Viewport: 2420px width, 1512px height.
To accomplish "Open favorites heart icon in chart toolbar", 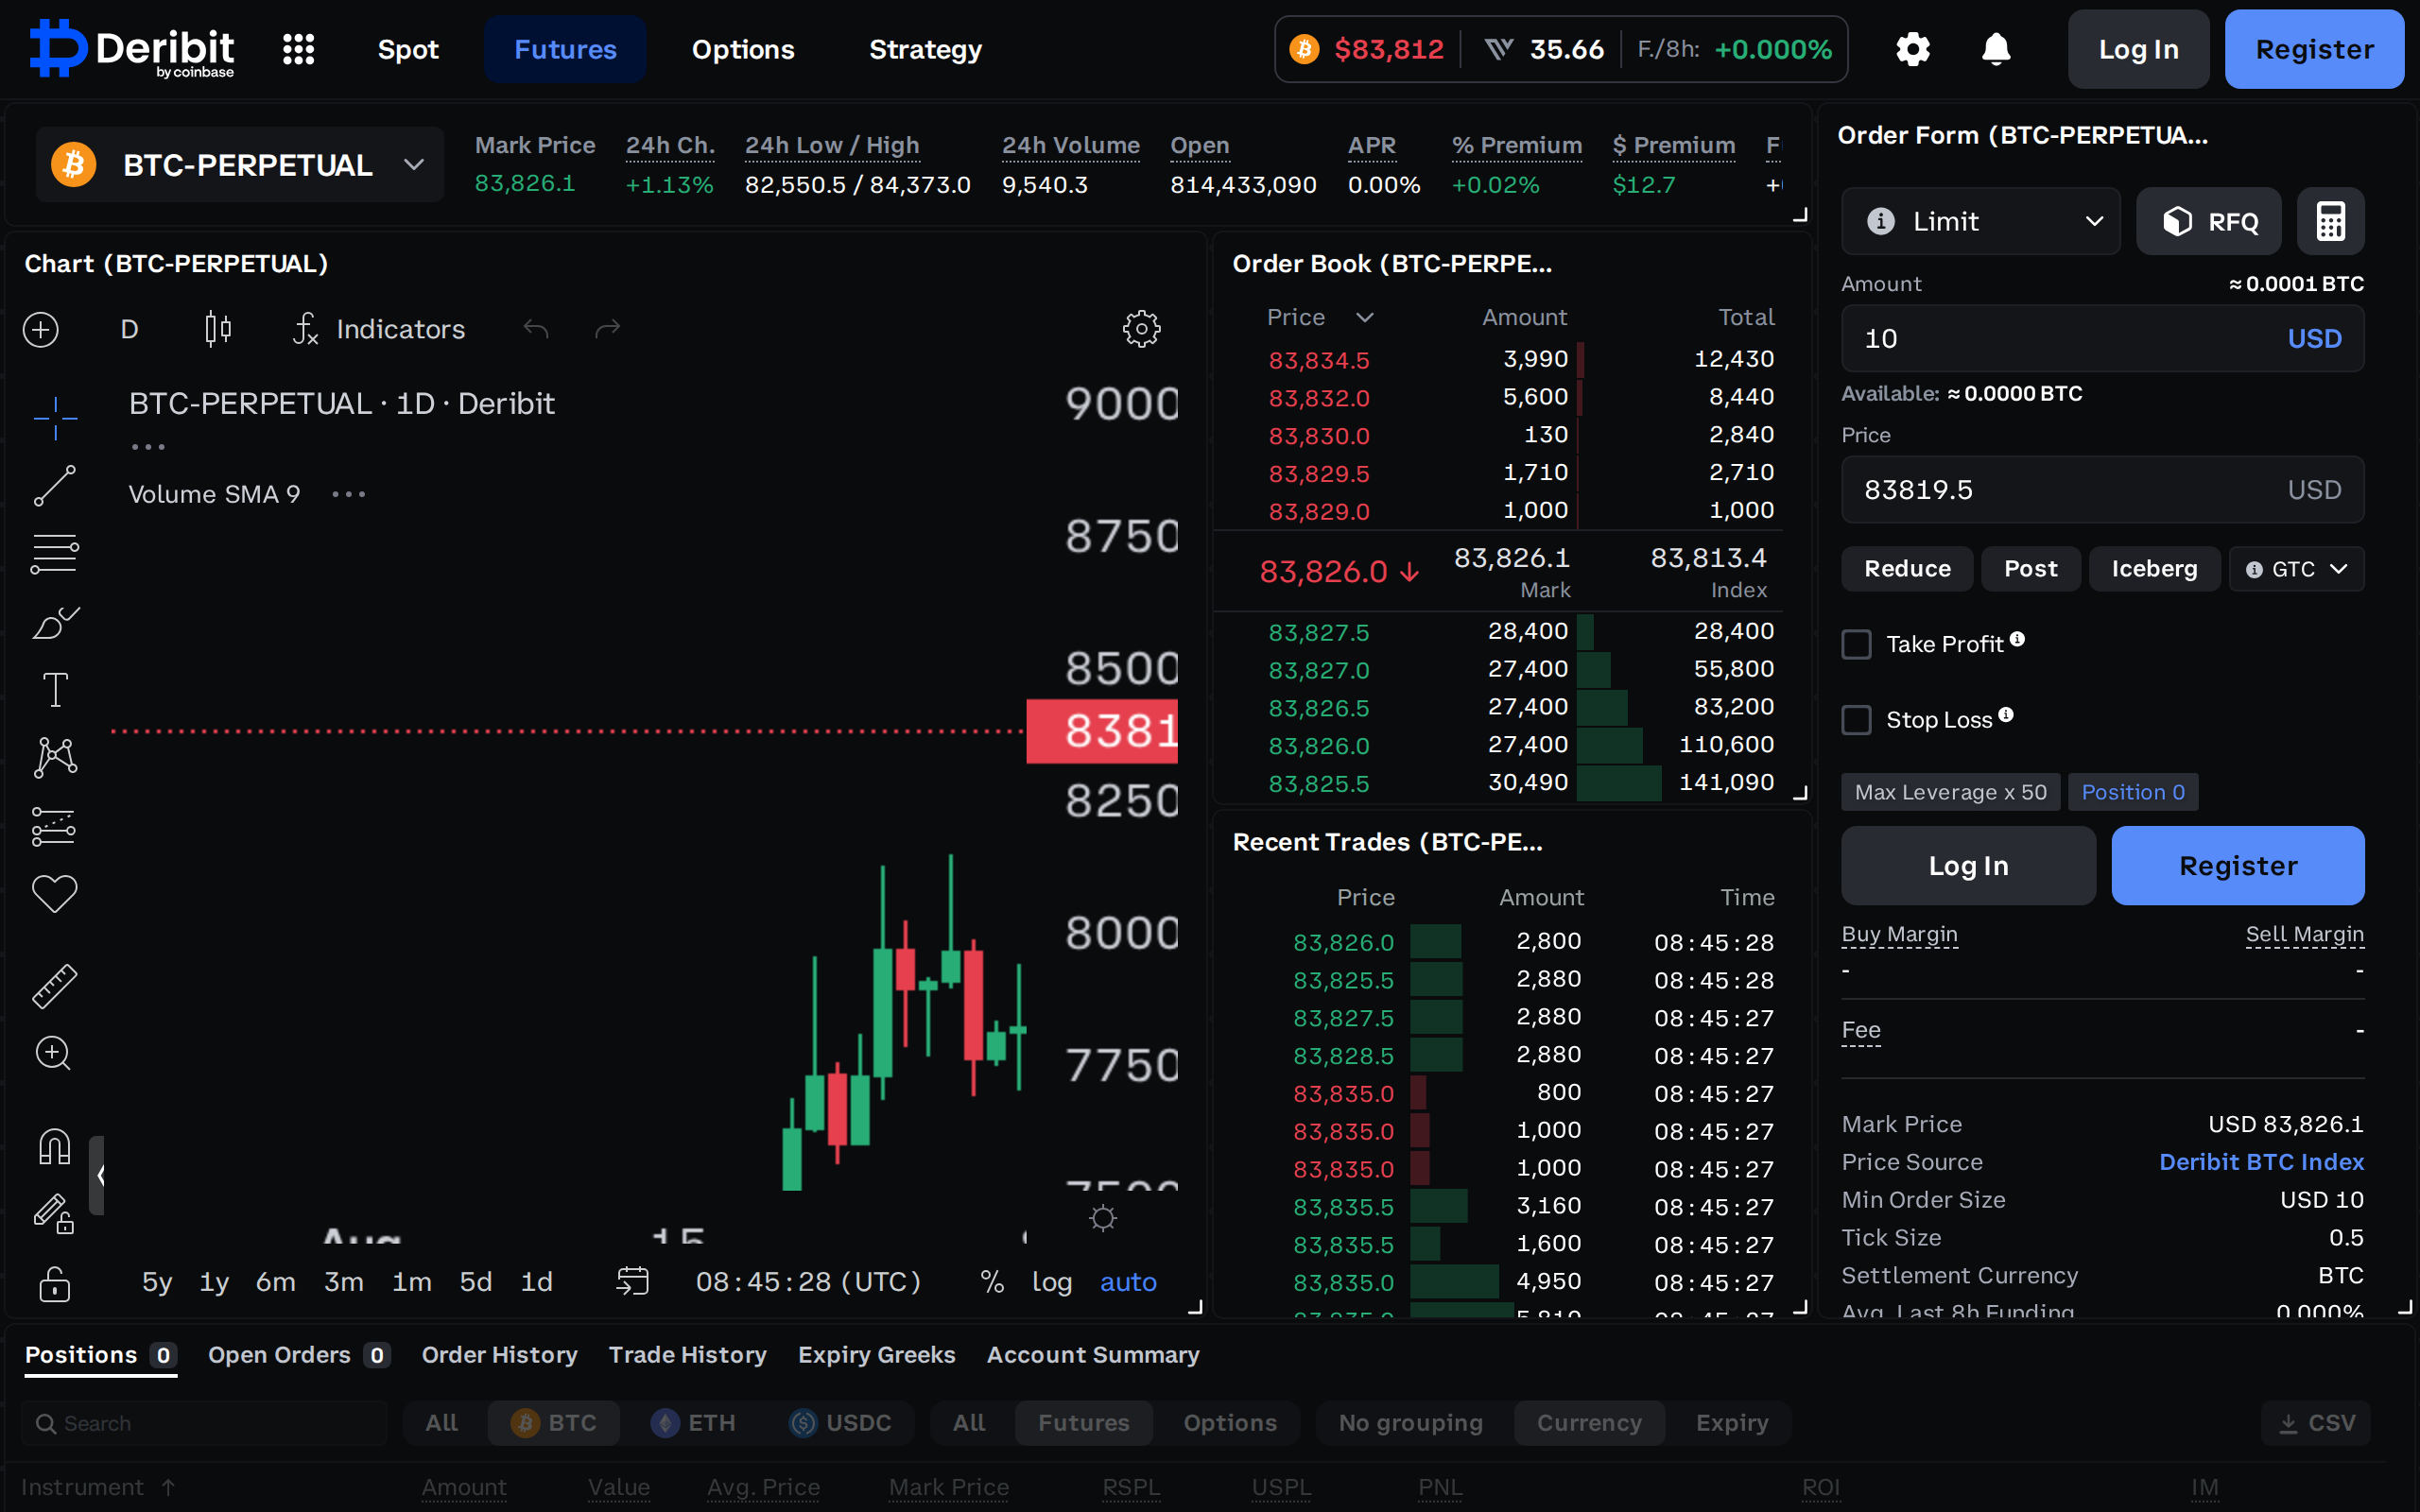I will click(55, 893).
